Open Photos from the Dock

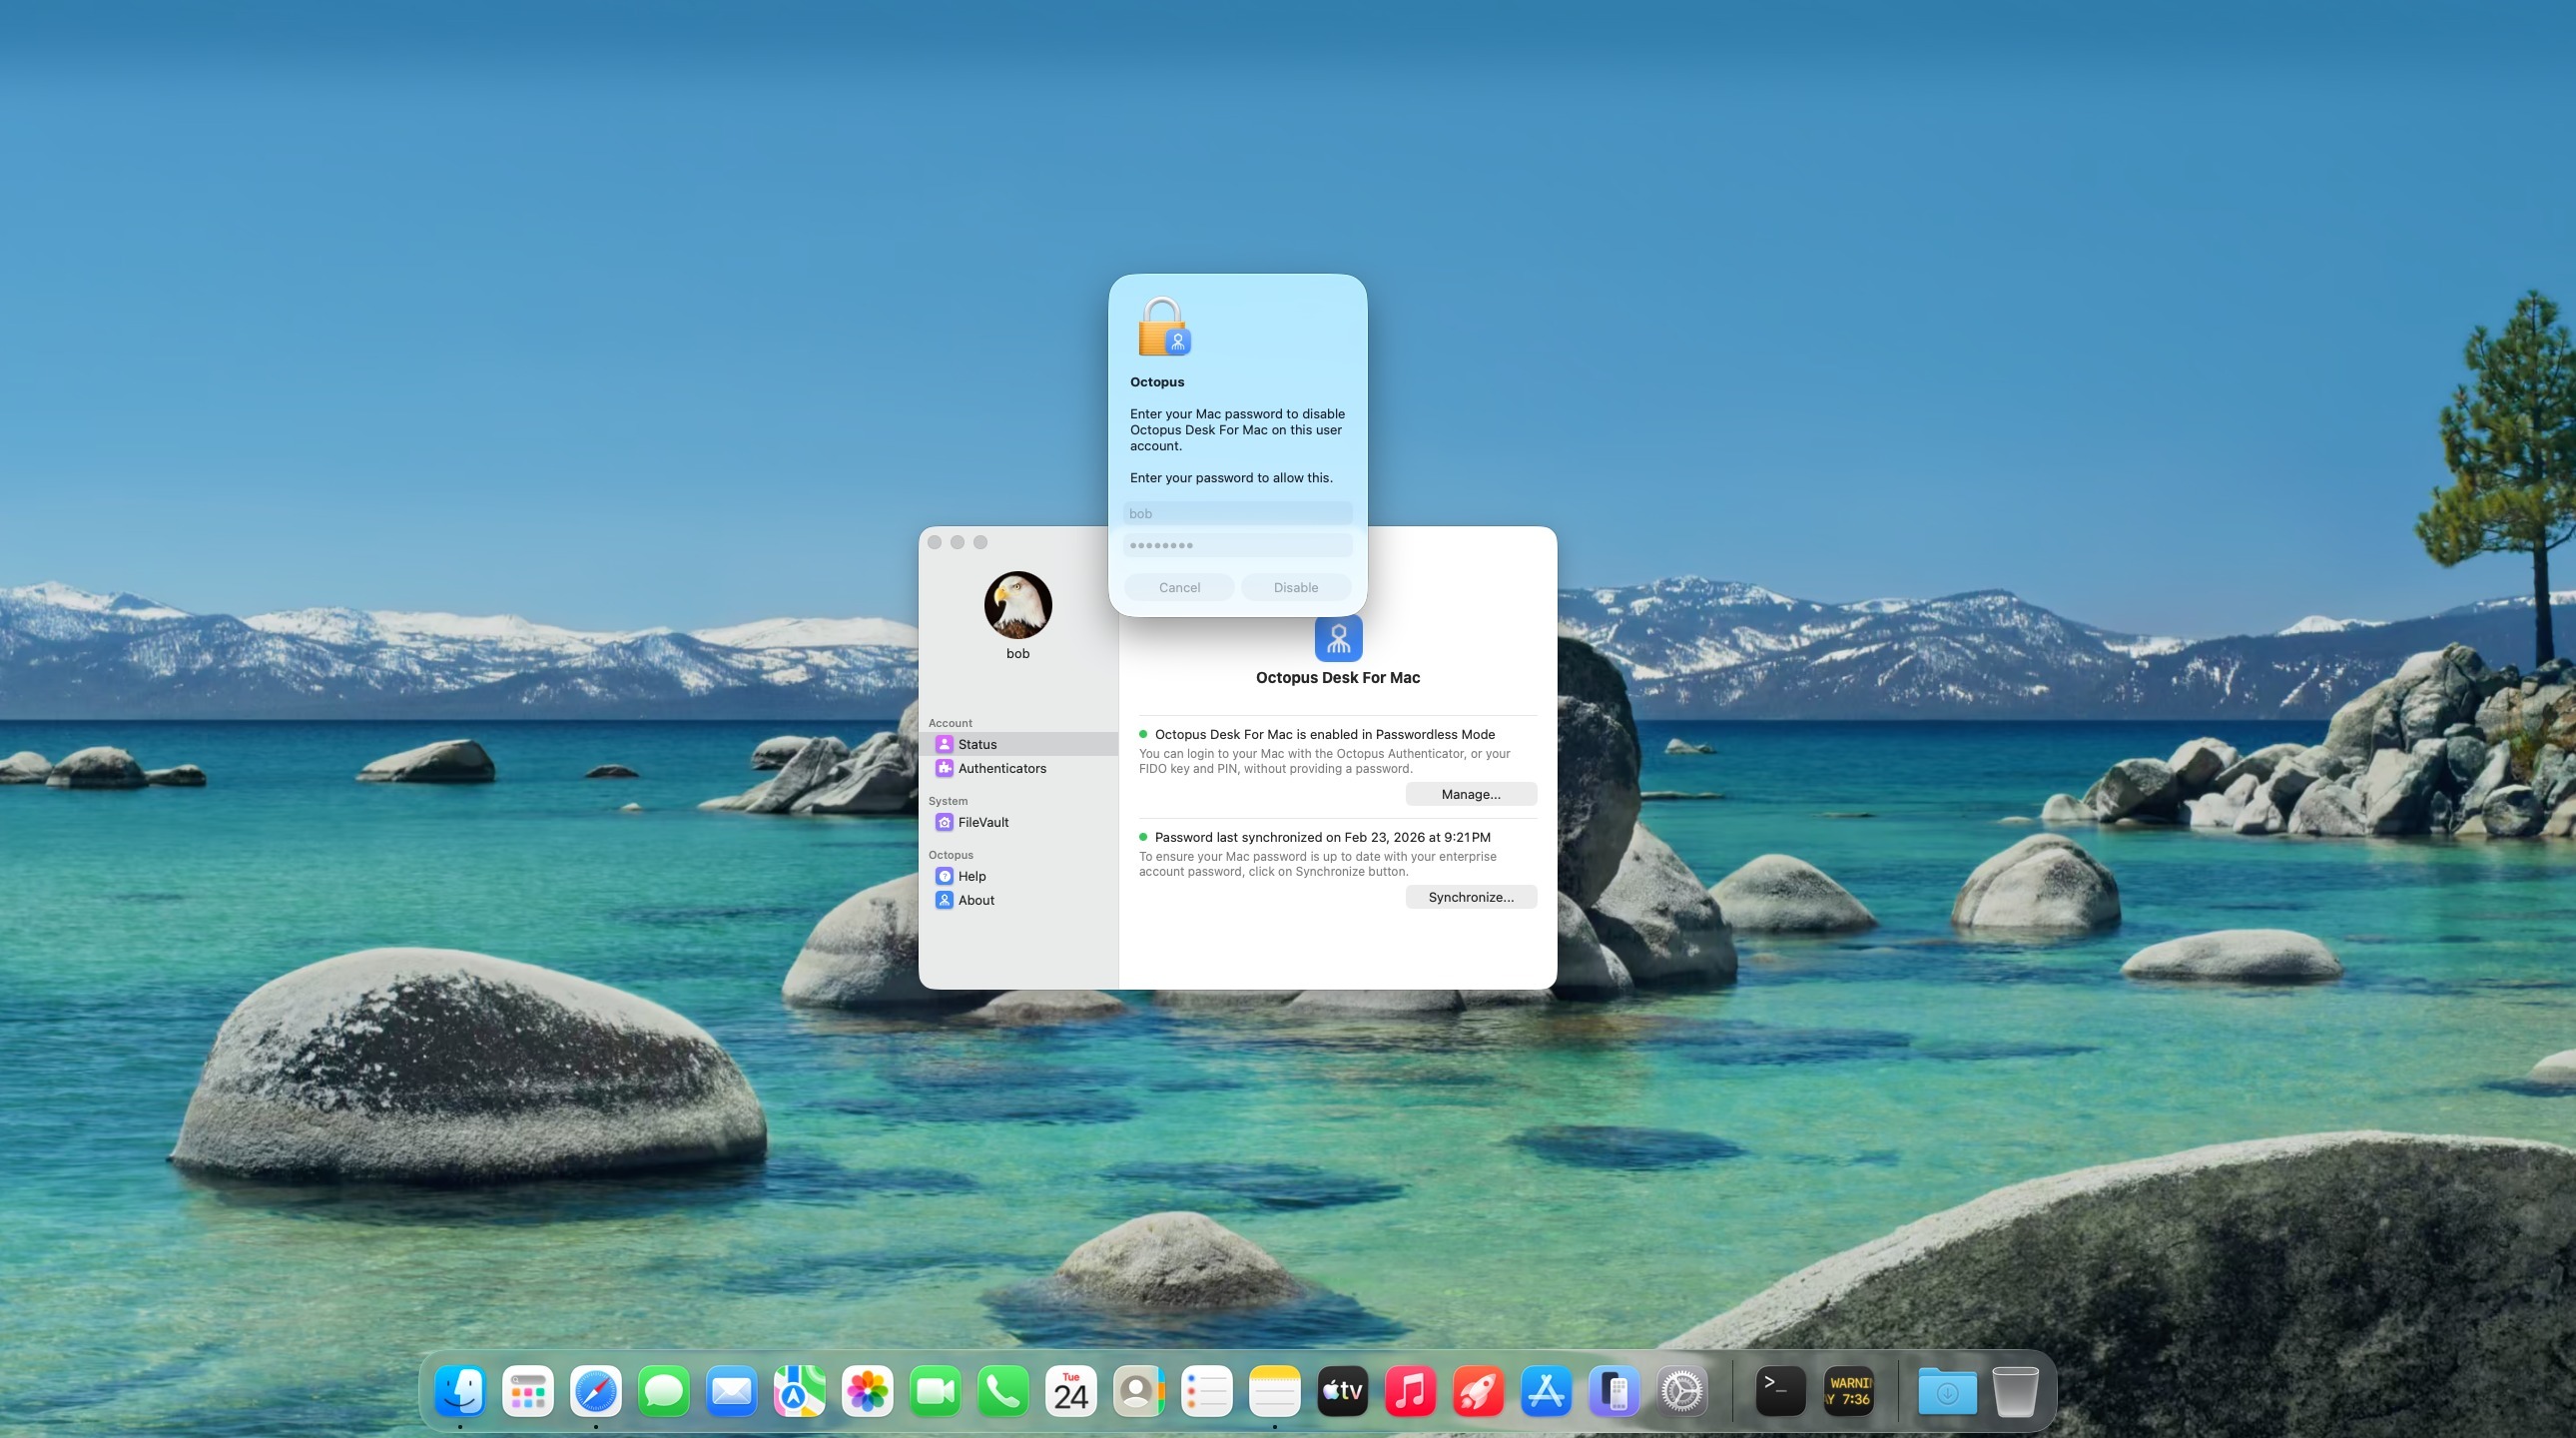[868, 1391]
